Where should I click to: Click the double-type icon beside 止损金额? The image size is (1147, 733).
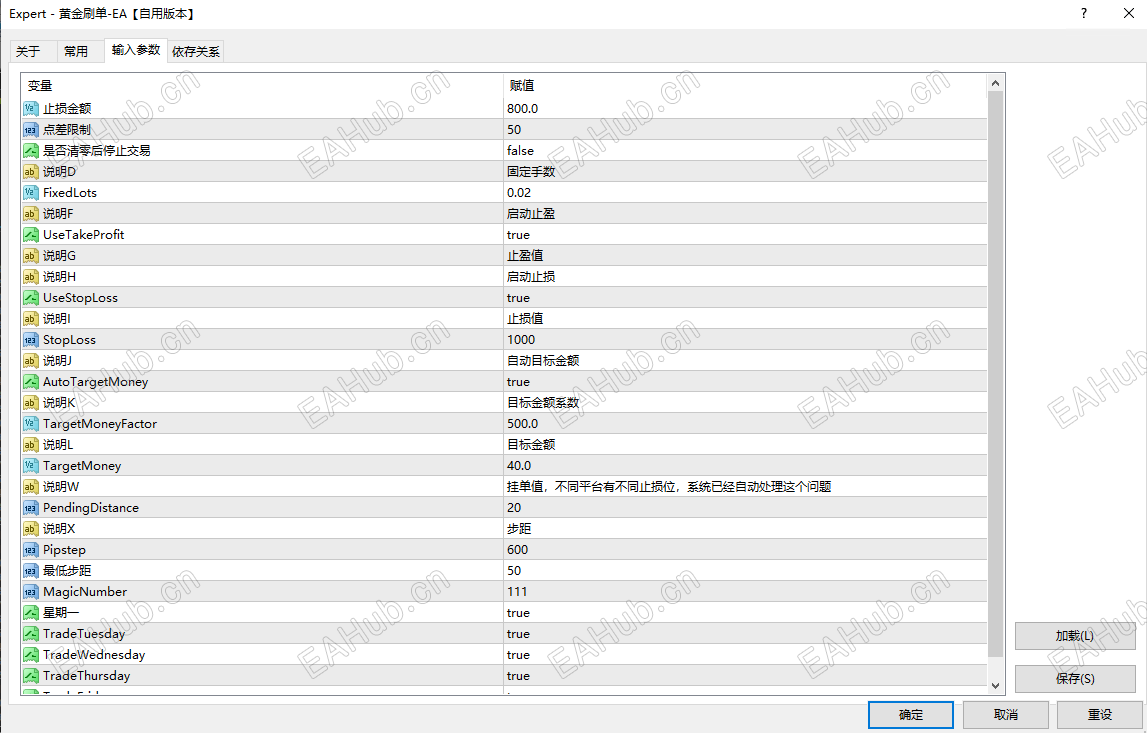(31, 108)
